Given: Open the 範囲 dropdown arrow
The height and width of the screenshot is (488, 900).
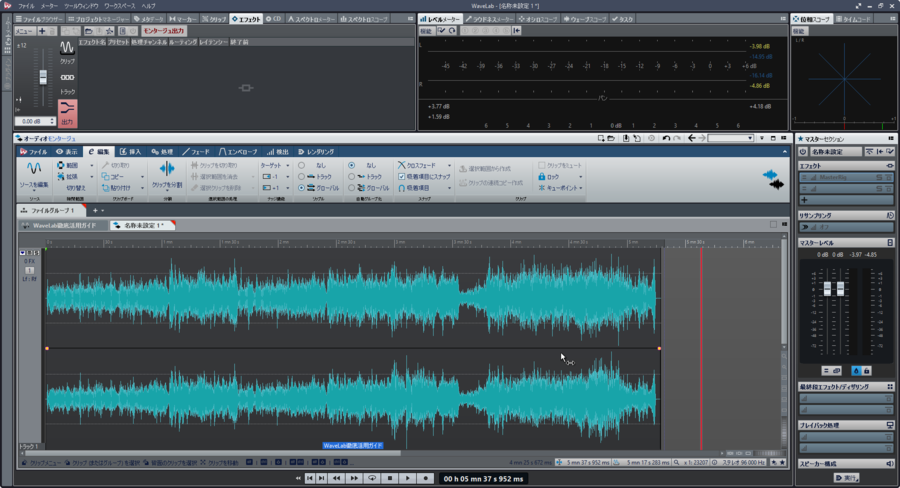Looking at the screenshot, I should coord(91,165).
